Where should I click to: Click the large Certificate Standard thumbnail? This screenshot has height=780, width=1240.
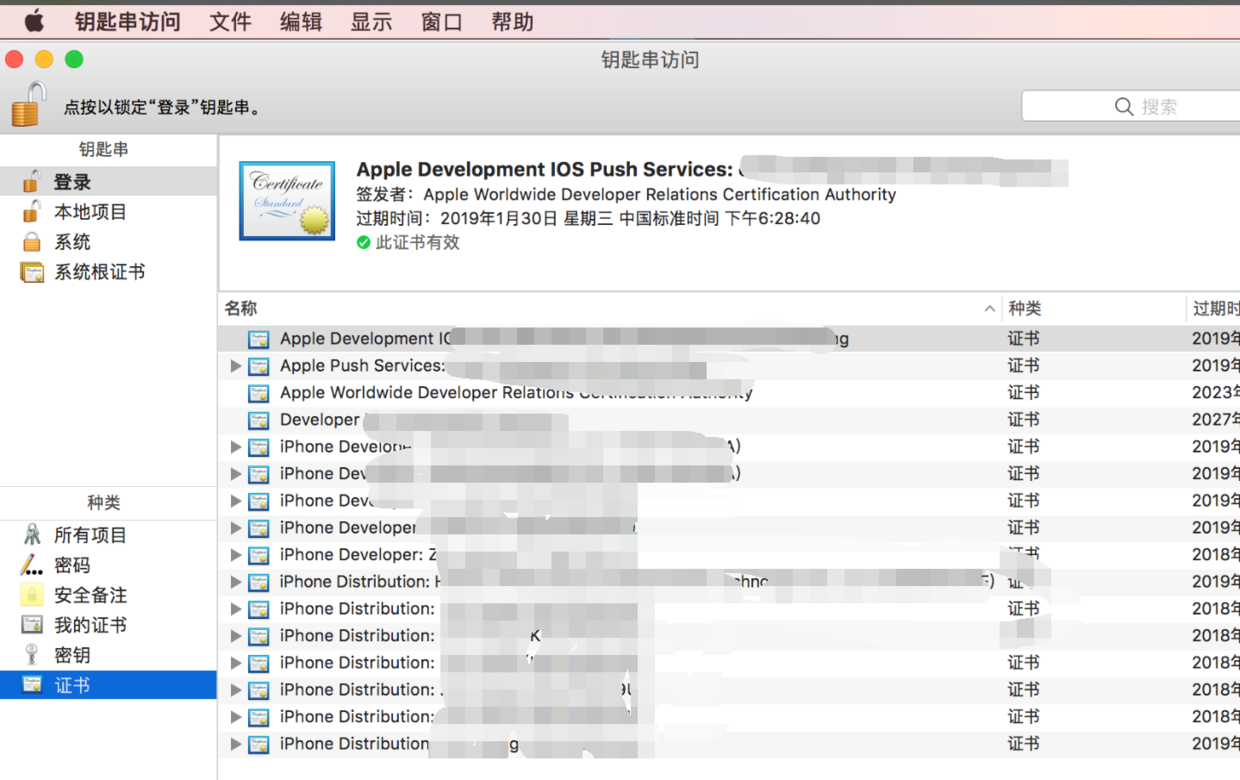pos(287,201)
